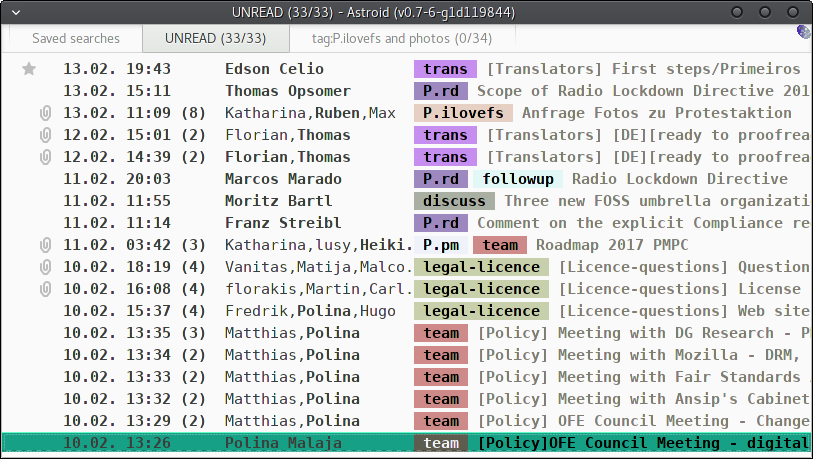
Task: Click the attachment paperclip on Anfrage Fotos thread
Action: (44, 113)
